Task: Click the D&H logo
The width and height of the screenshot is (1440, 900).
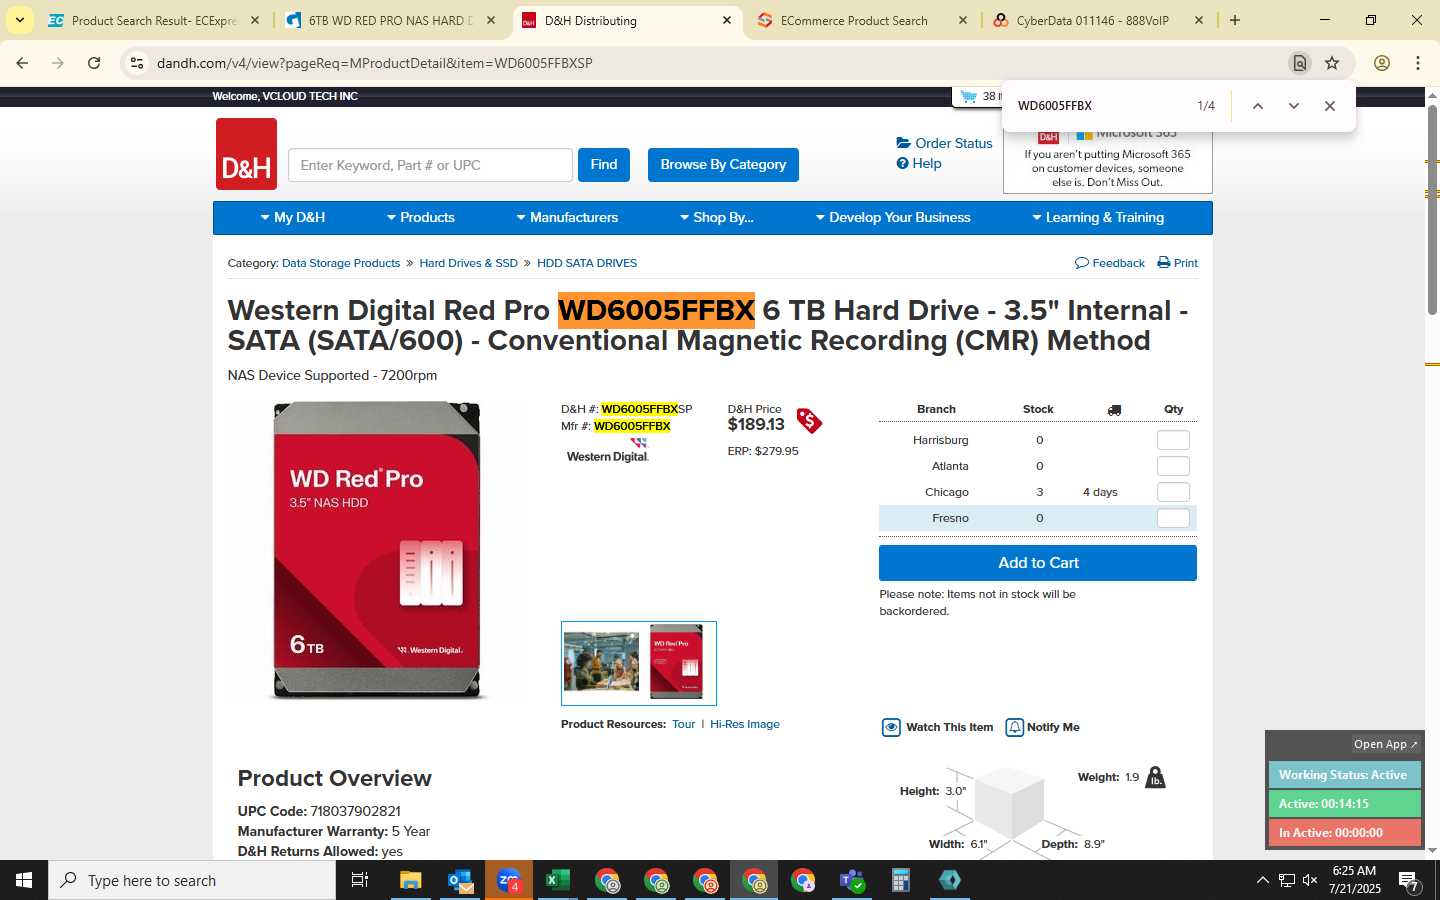Action: click(x=246, y=154)
